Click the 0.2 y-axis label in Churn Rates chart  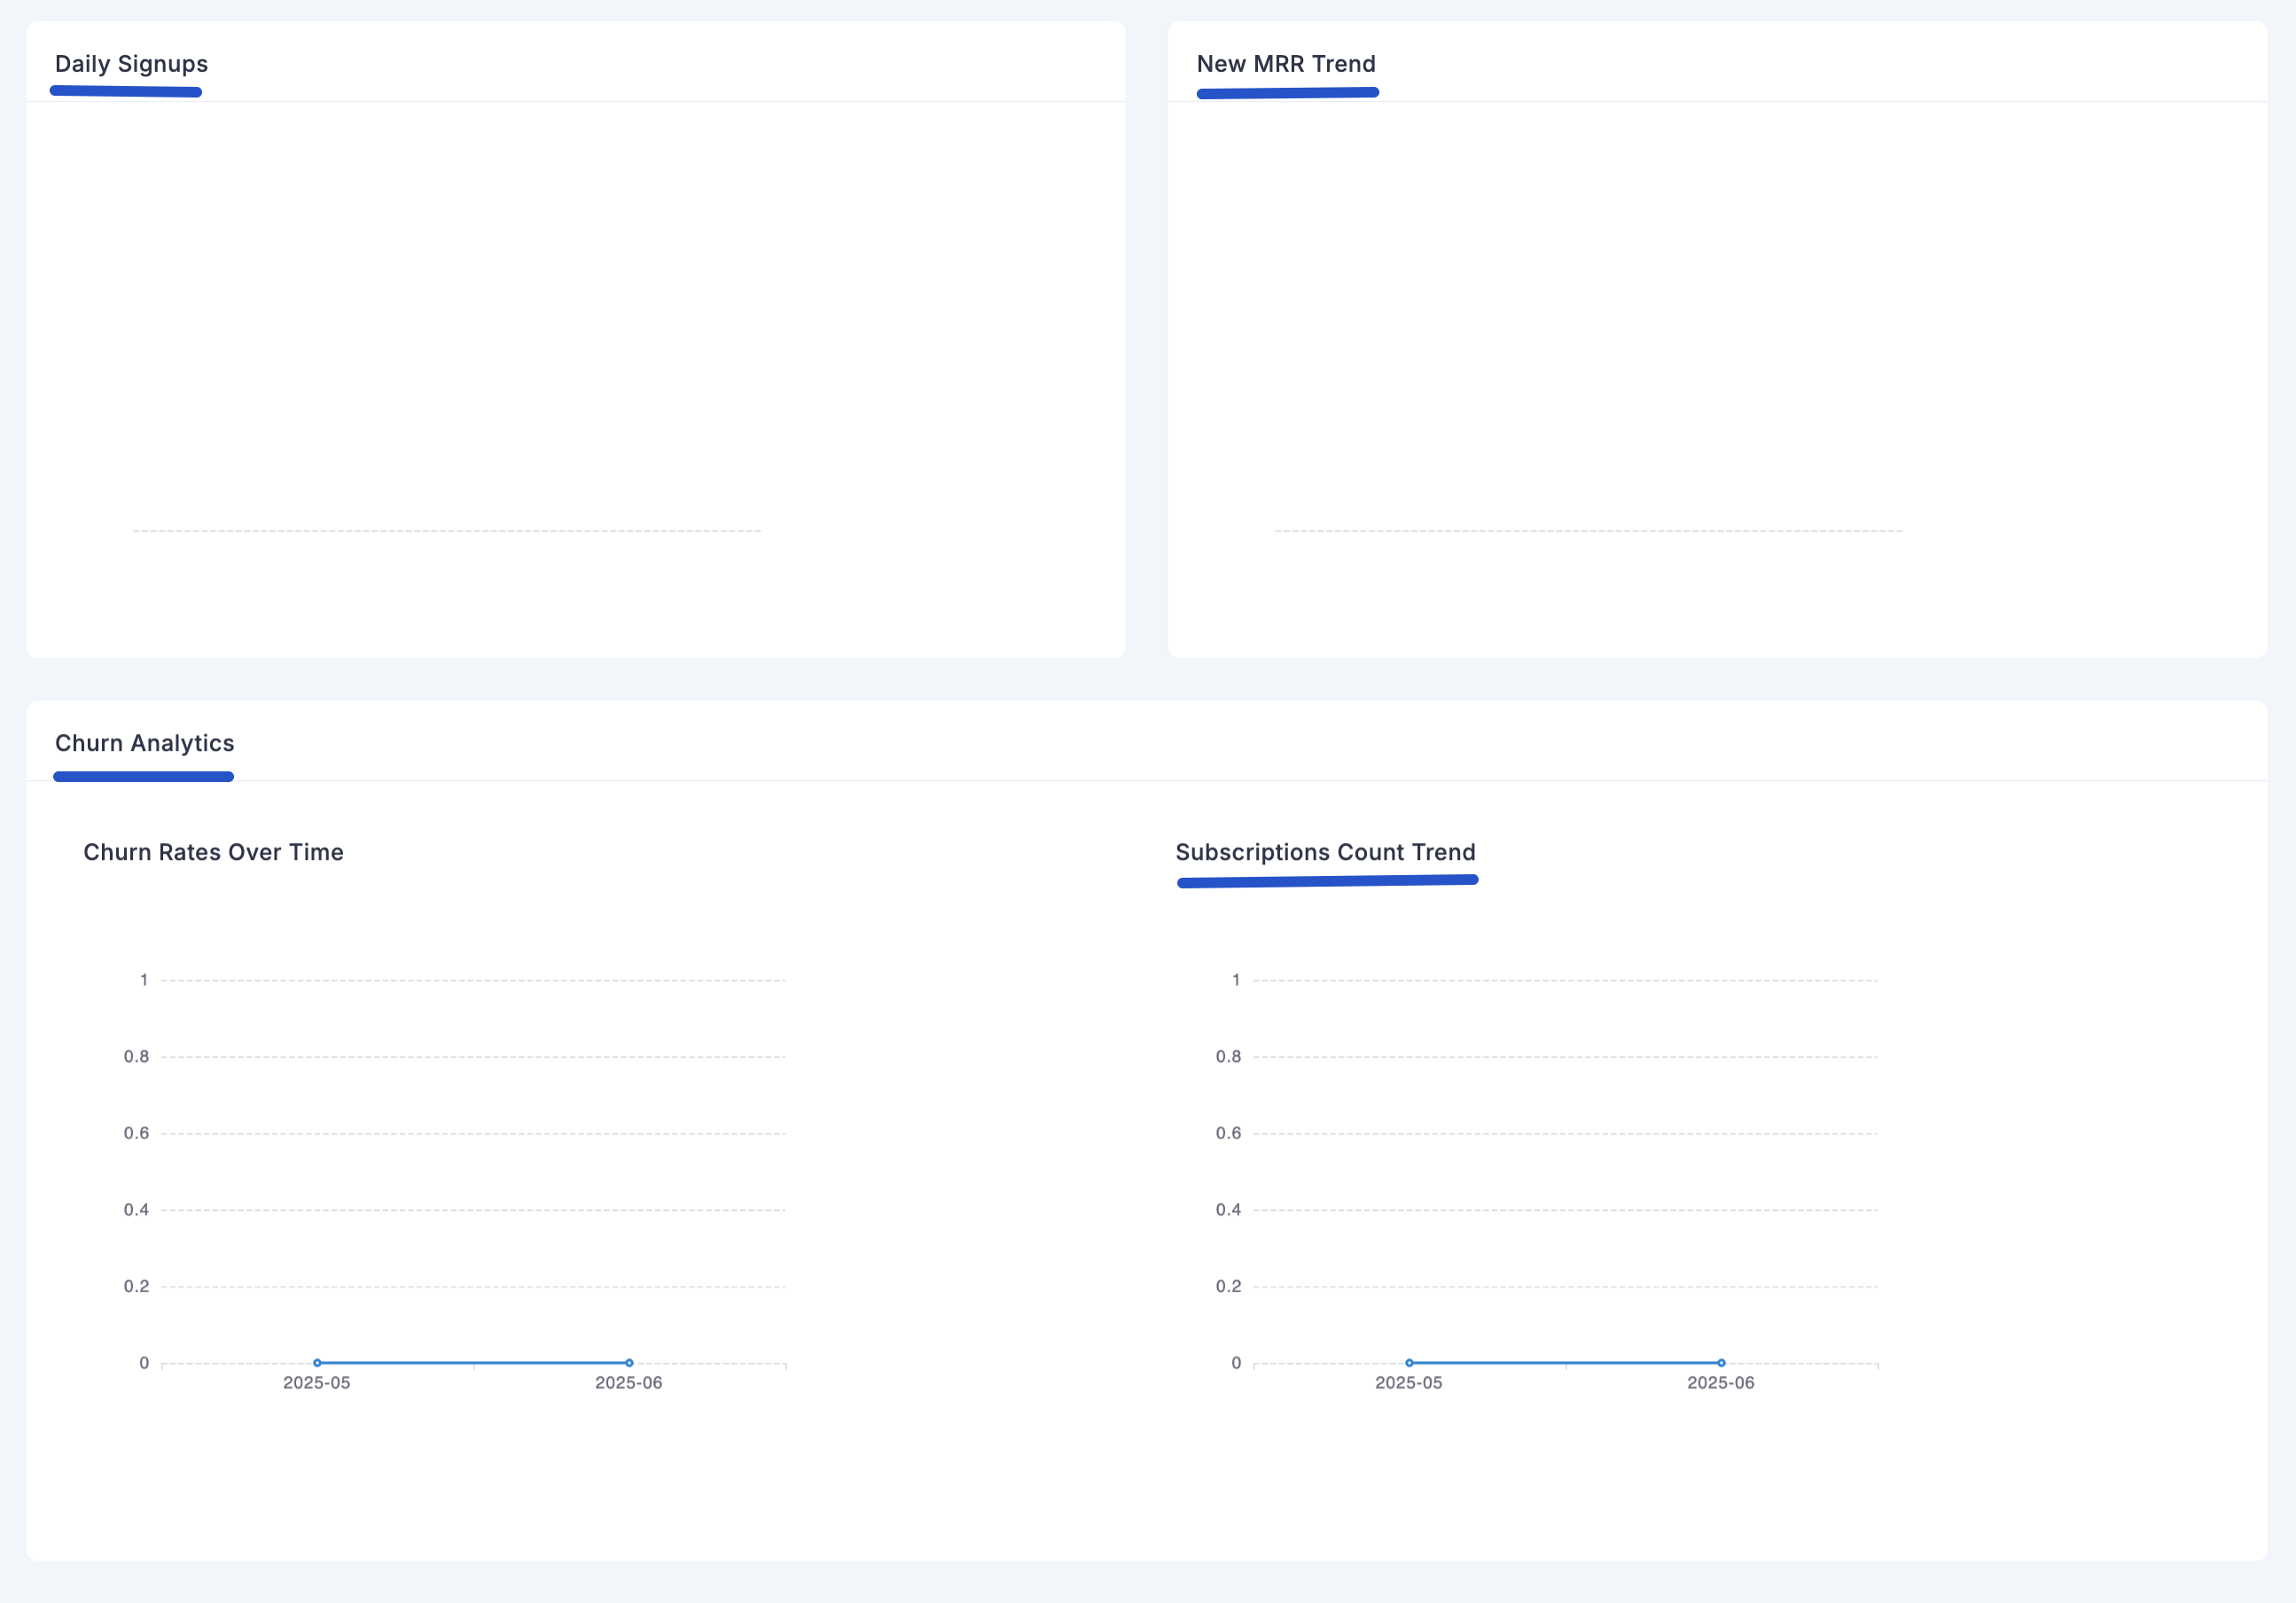click(136, 1287)
